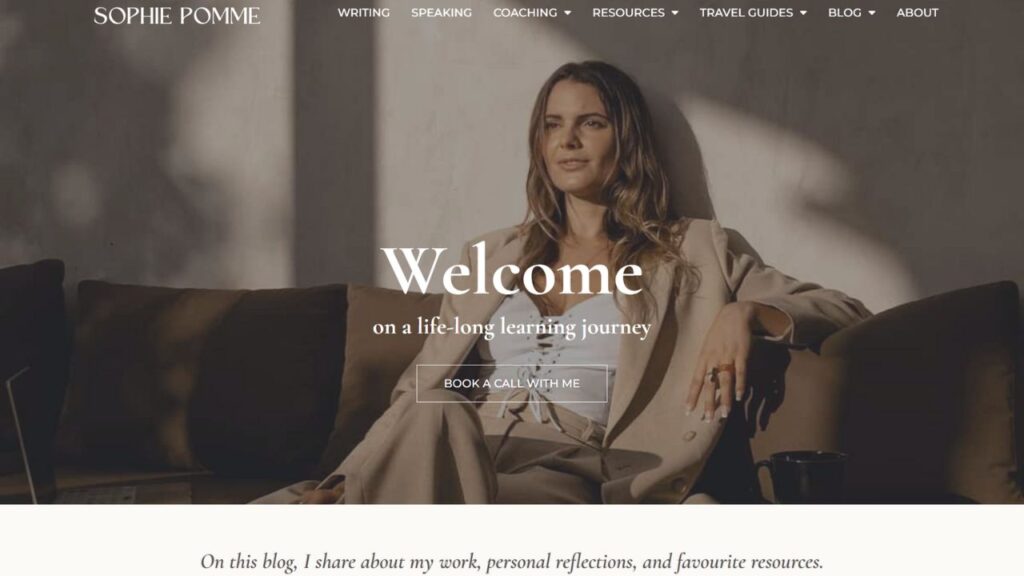Click the Coaching menu text
The width and height of the screenshot is (1024, 576).
tap(525, 12)
